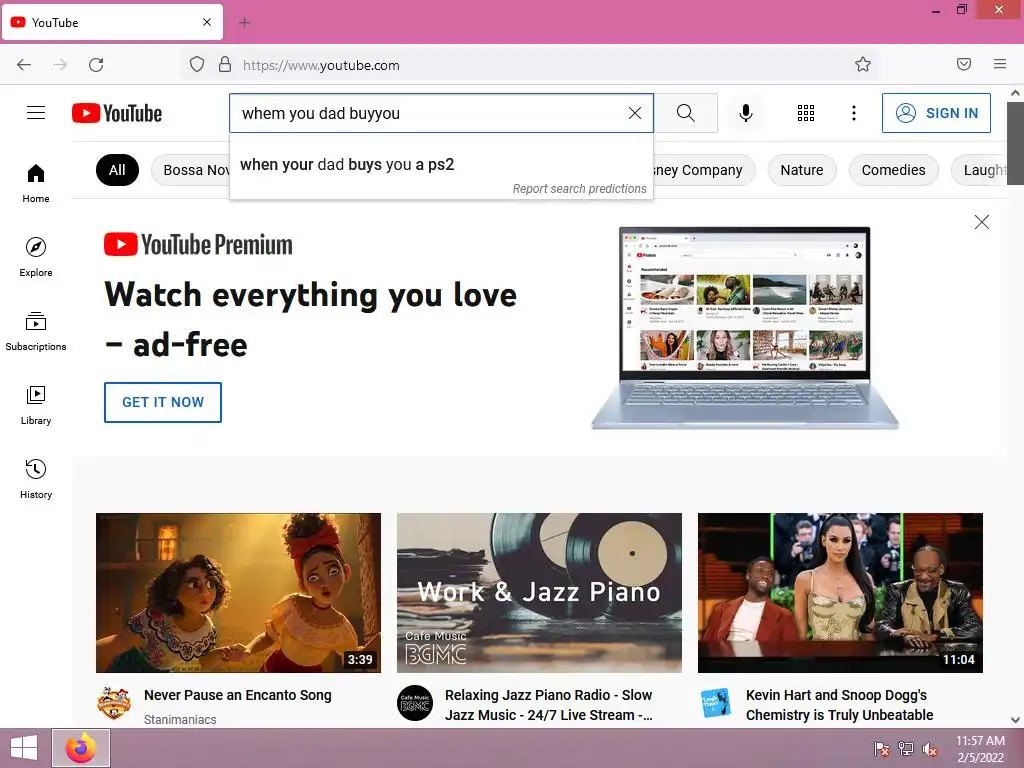
Task: Select the Disney Company filter chip
Action: (x=704, y=170)
